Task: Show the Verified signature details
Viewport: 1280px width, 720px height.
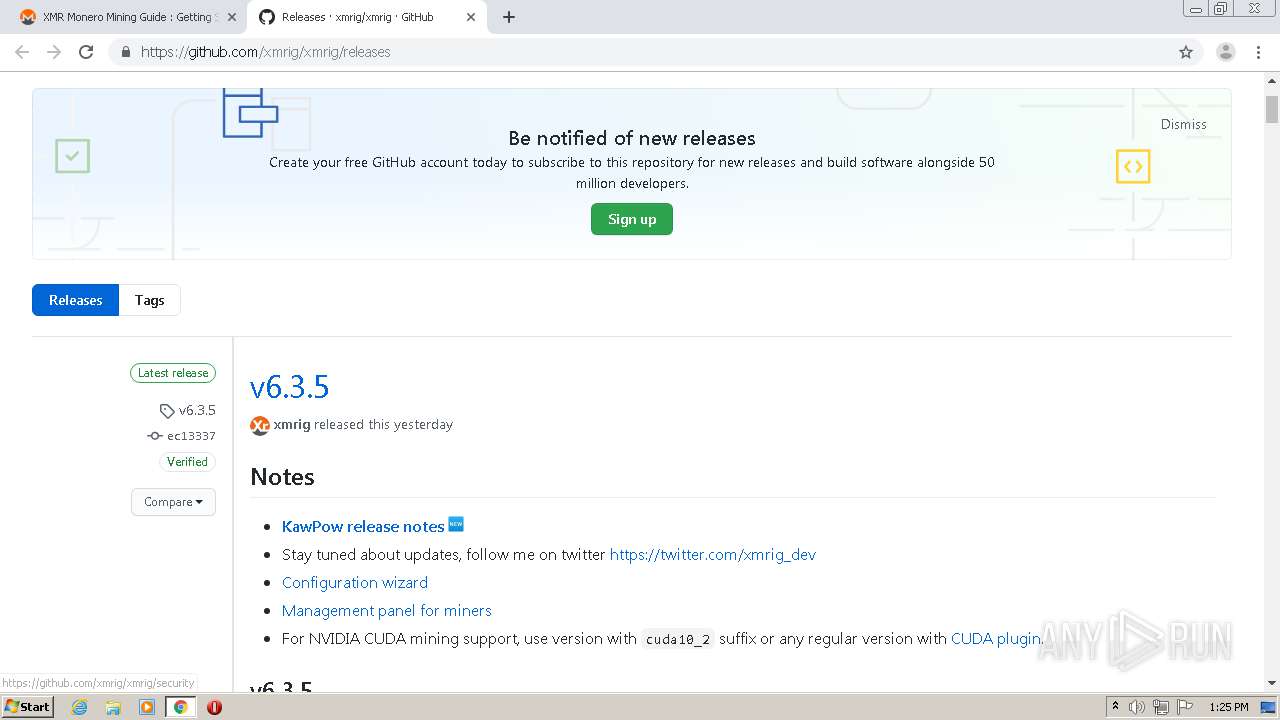Action: 187,462
